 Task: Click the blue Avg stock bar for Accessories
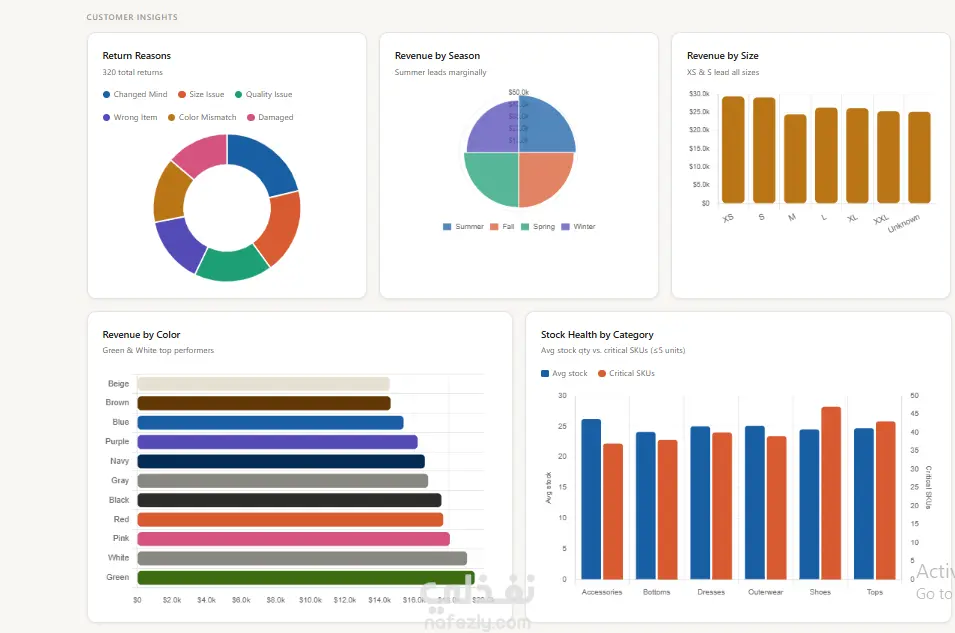click(x=591, y=499)
